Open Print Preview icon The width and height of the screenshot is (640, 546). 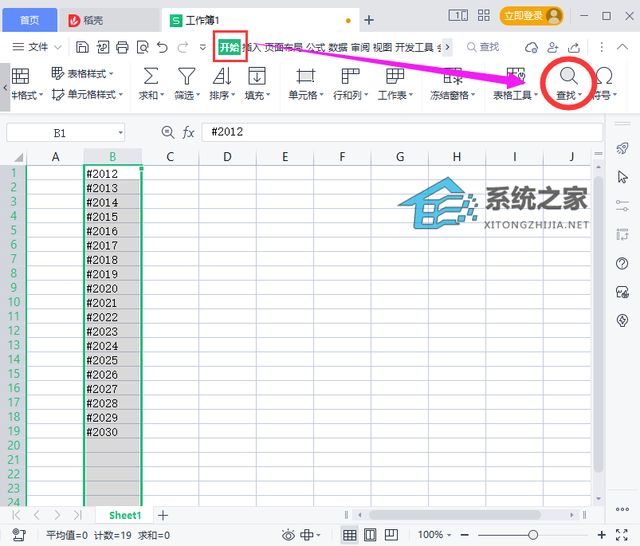(142, 47)
